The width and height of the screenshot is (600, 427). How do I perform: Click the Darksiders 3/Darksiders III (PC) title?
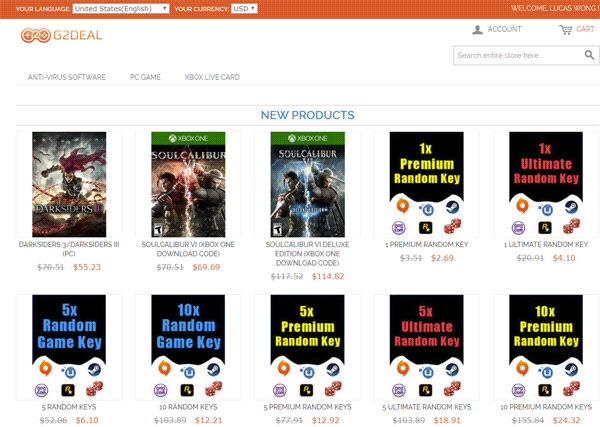[x=69, y=249]
